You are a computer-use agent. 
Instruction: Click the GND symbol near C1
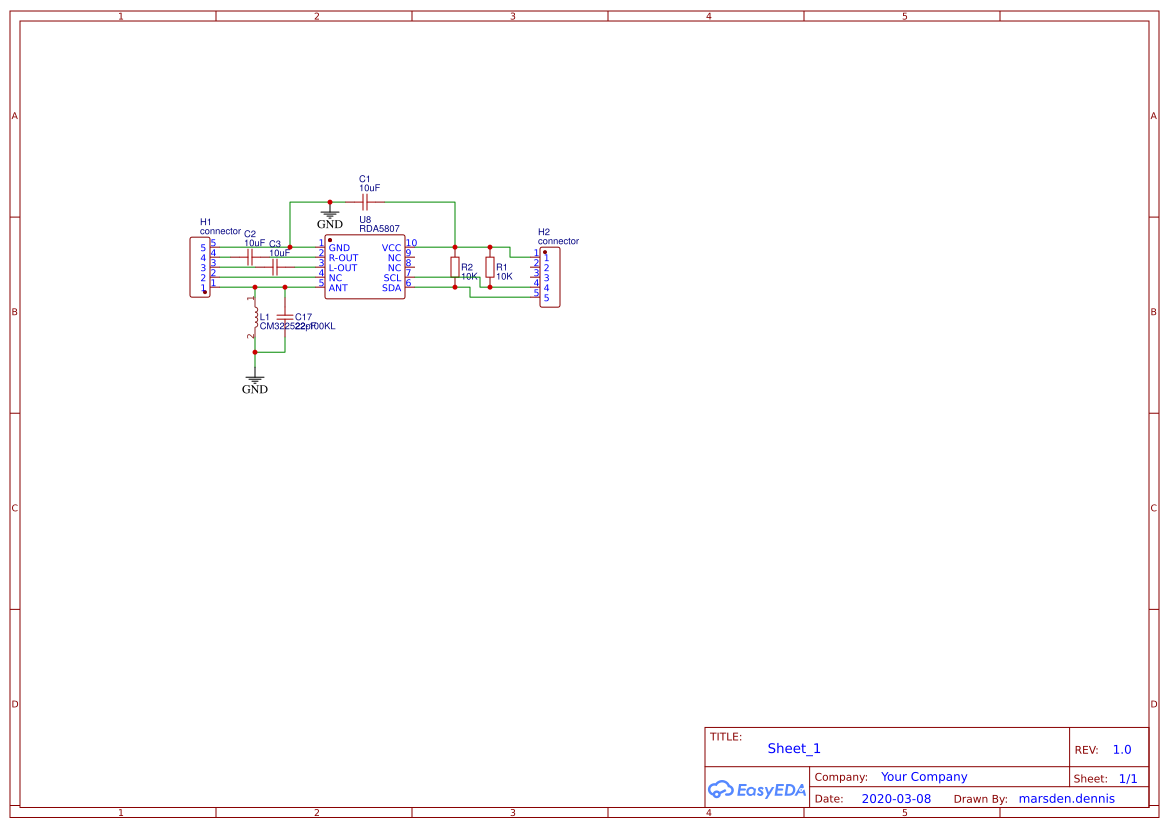(x=330, y=216)
